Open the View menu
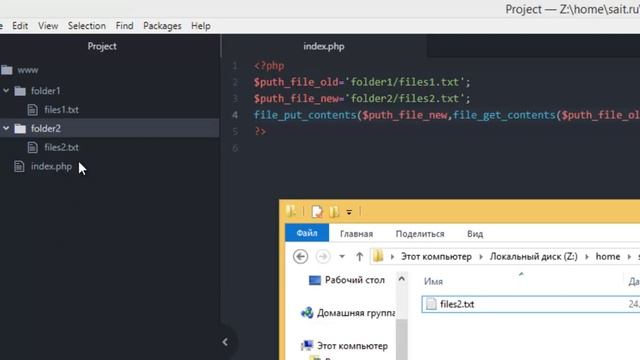The width and height of the screenshot is (640, 360). coord(48,26)
